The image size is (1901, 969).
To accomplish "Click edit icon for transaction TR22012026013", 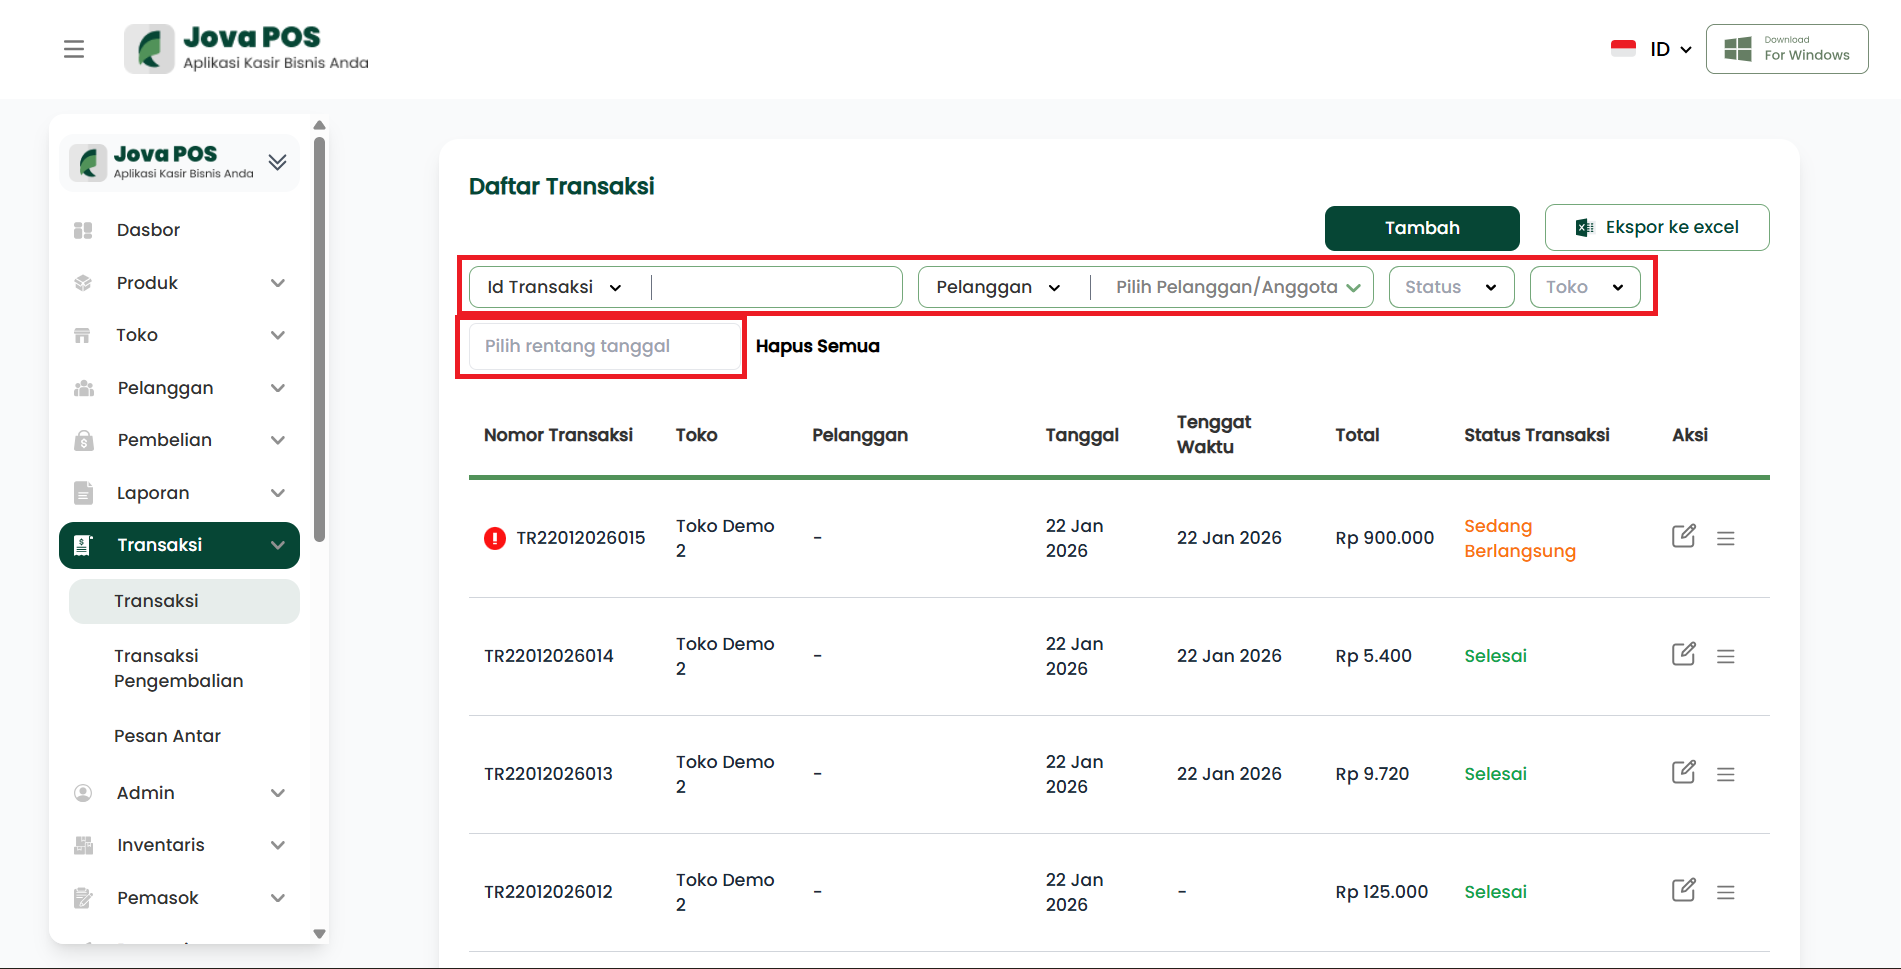I will (x=1683, y=773).
